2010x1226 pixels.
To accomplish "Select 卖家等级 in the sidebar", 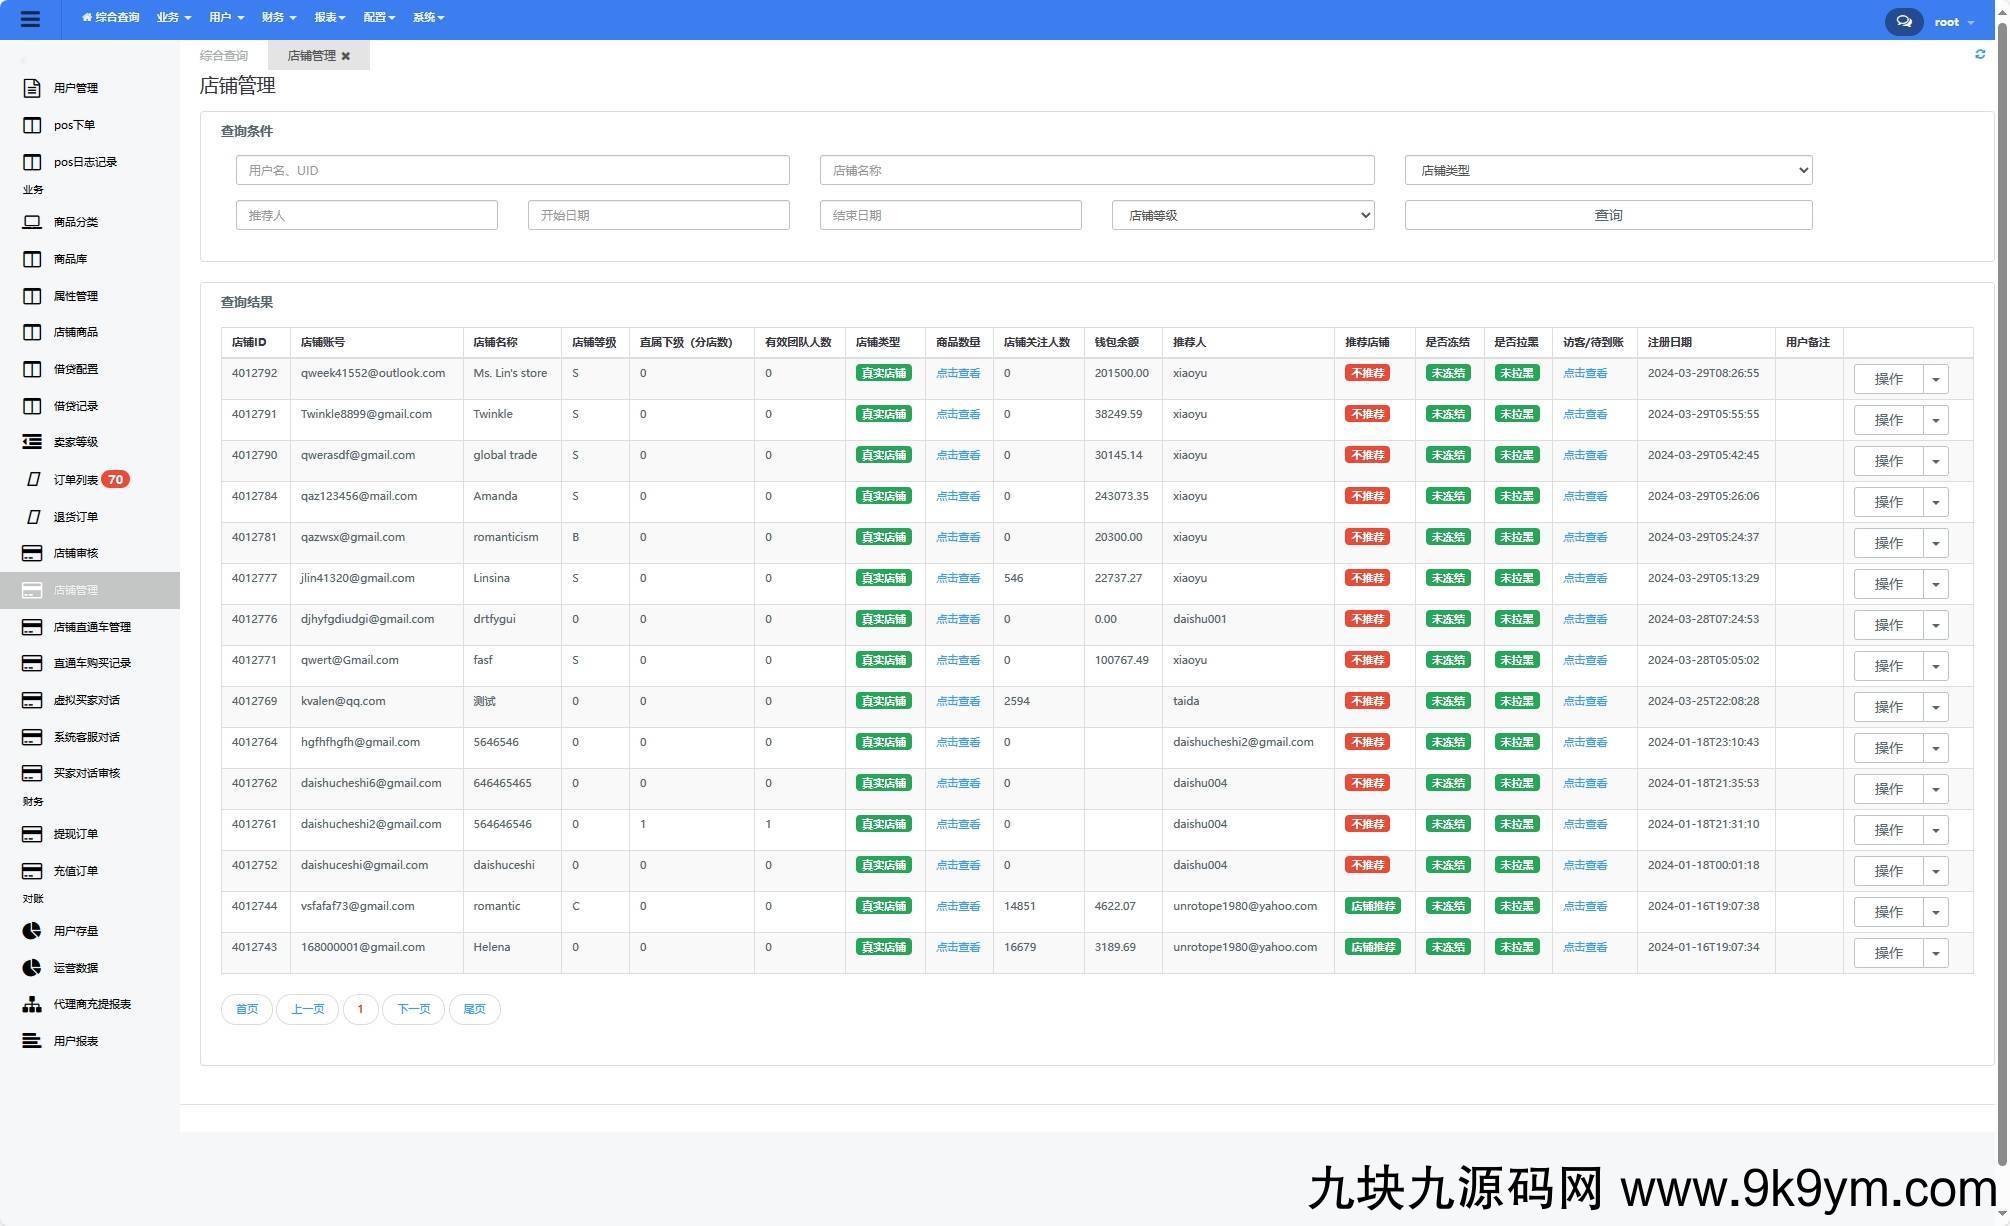I will tap(75, 442).
